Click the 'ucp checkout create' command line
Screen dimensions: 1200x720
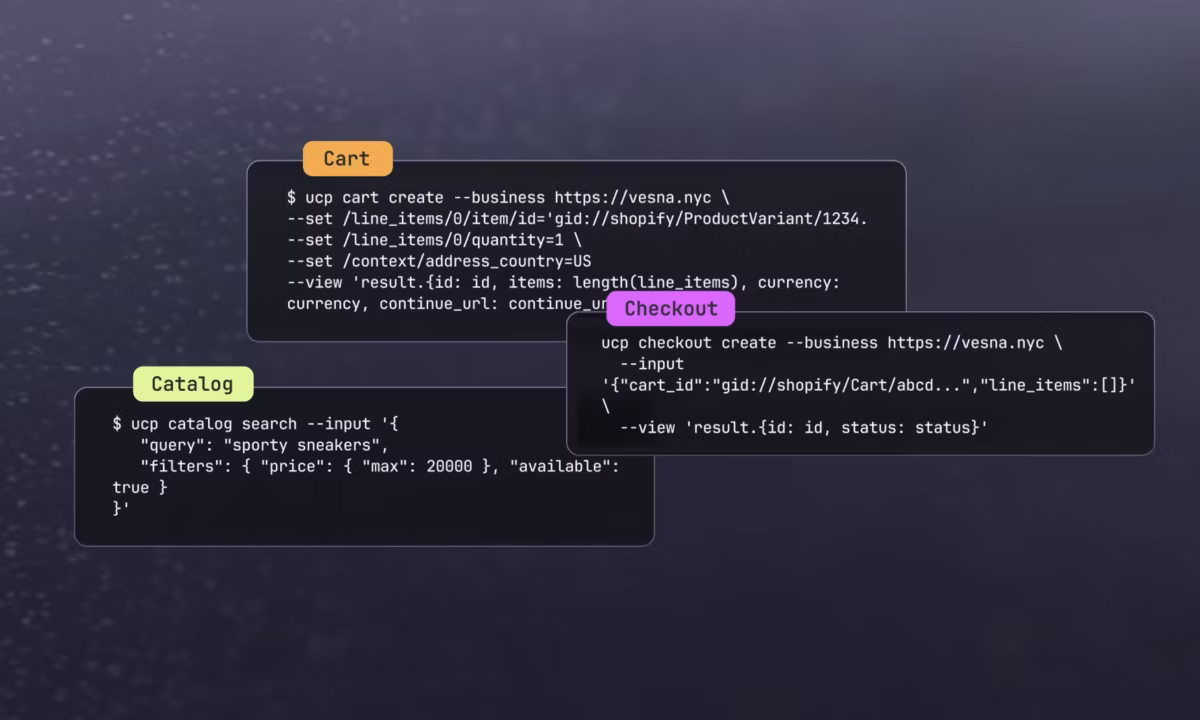pyautogui.click(x=832, y=343)
